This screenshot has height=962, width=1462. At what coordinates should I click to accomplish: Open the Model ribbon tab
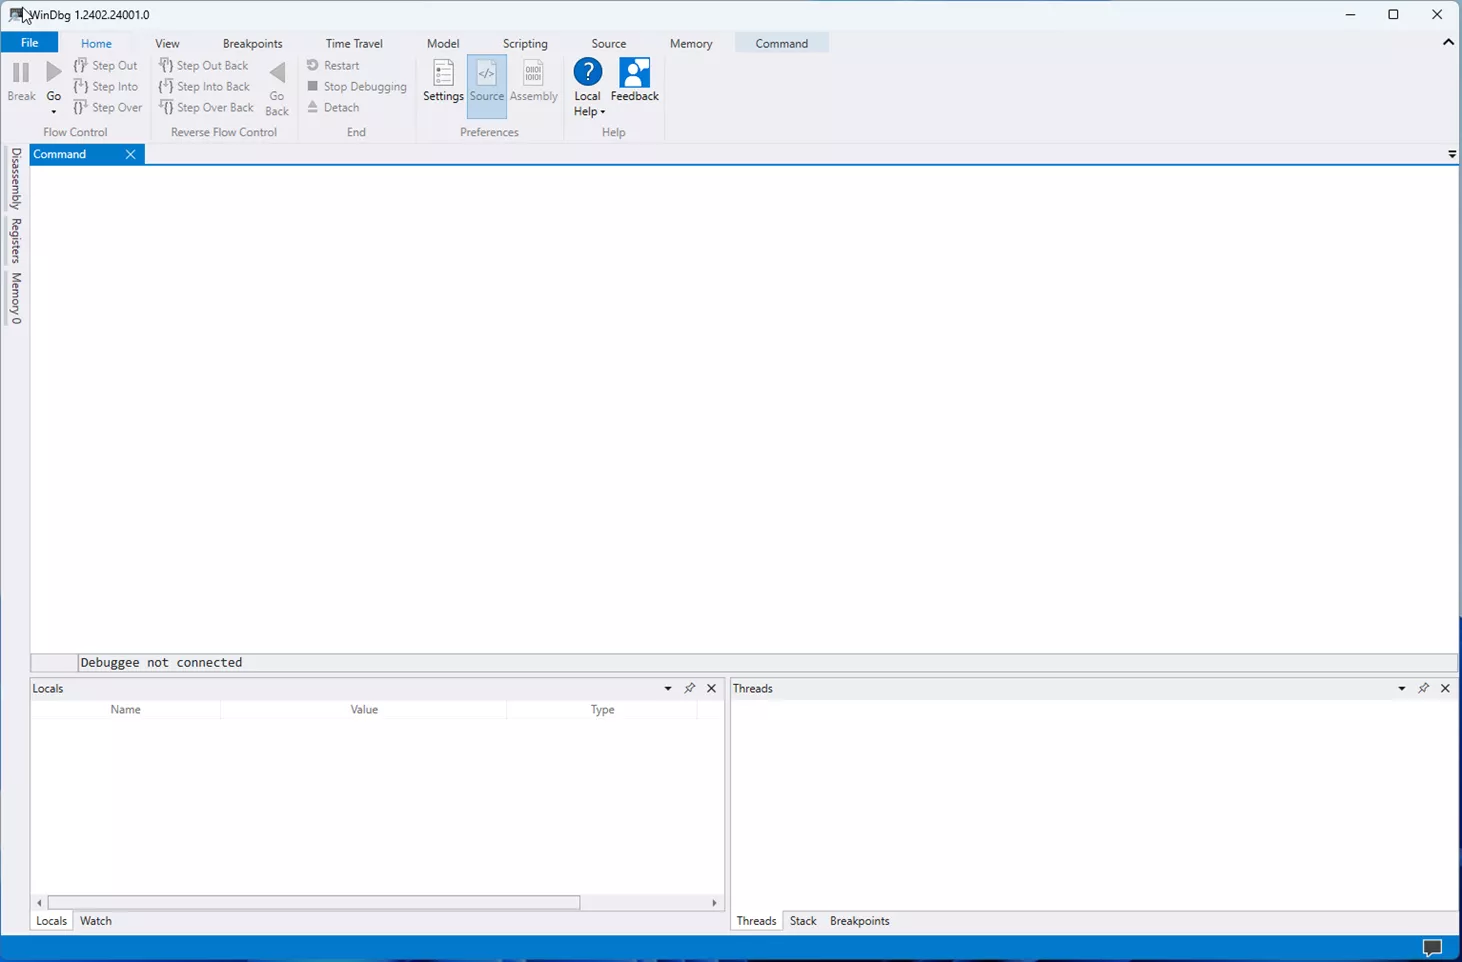pyautogui.click(x=443, y=43)
